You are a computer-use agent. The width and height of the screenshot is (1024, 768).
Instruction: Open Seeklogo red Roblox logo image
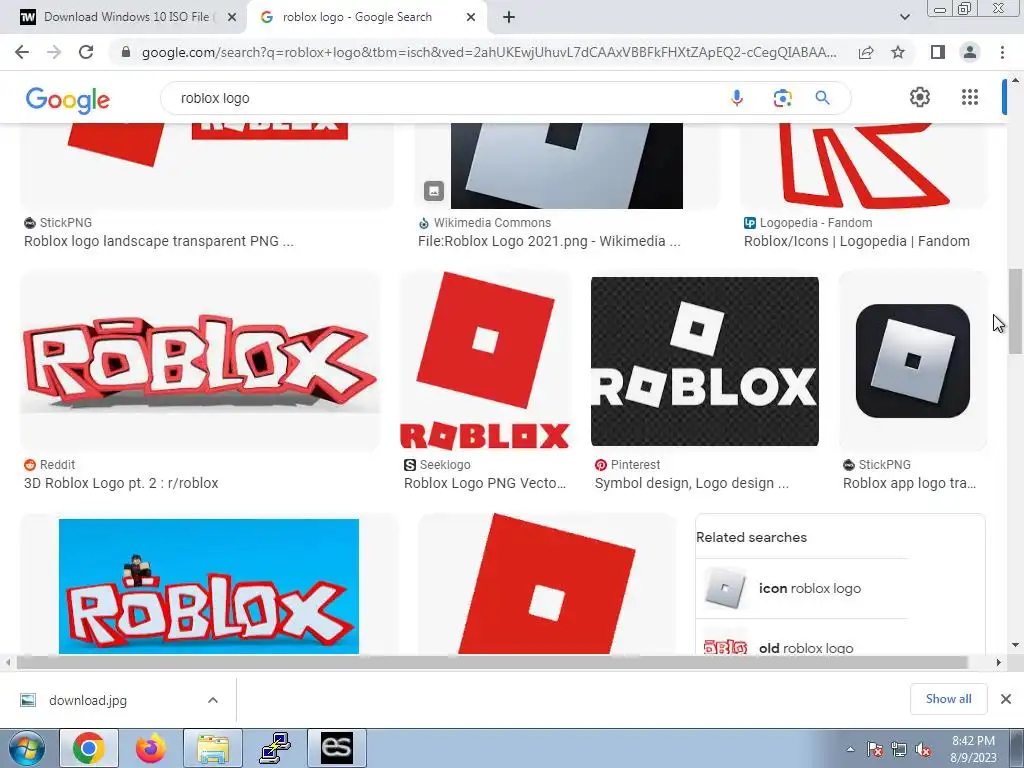tap(485, 360)
